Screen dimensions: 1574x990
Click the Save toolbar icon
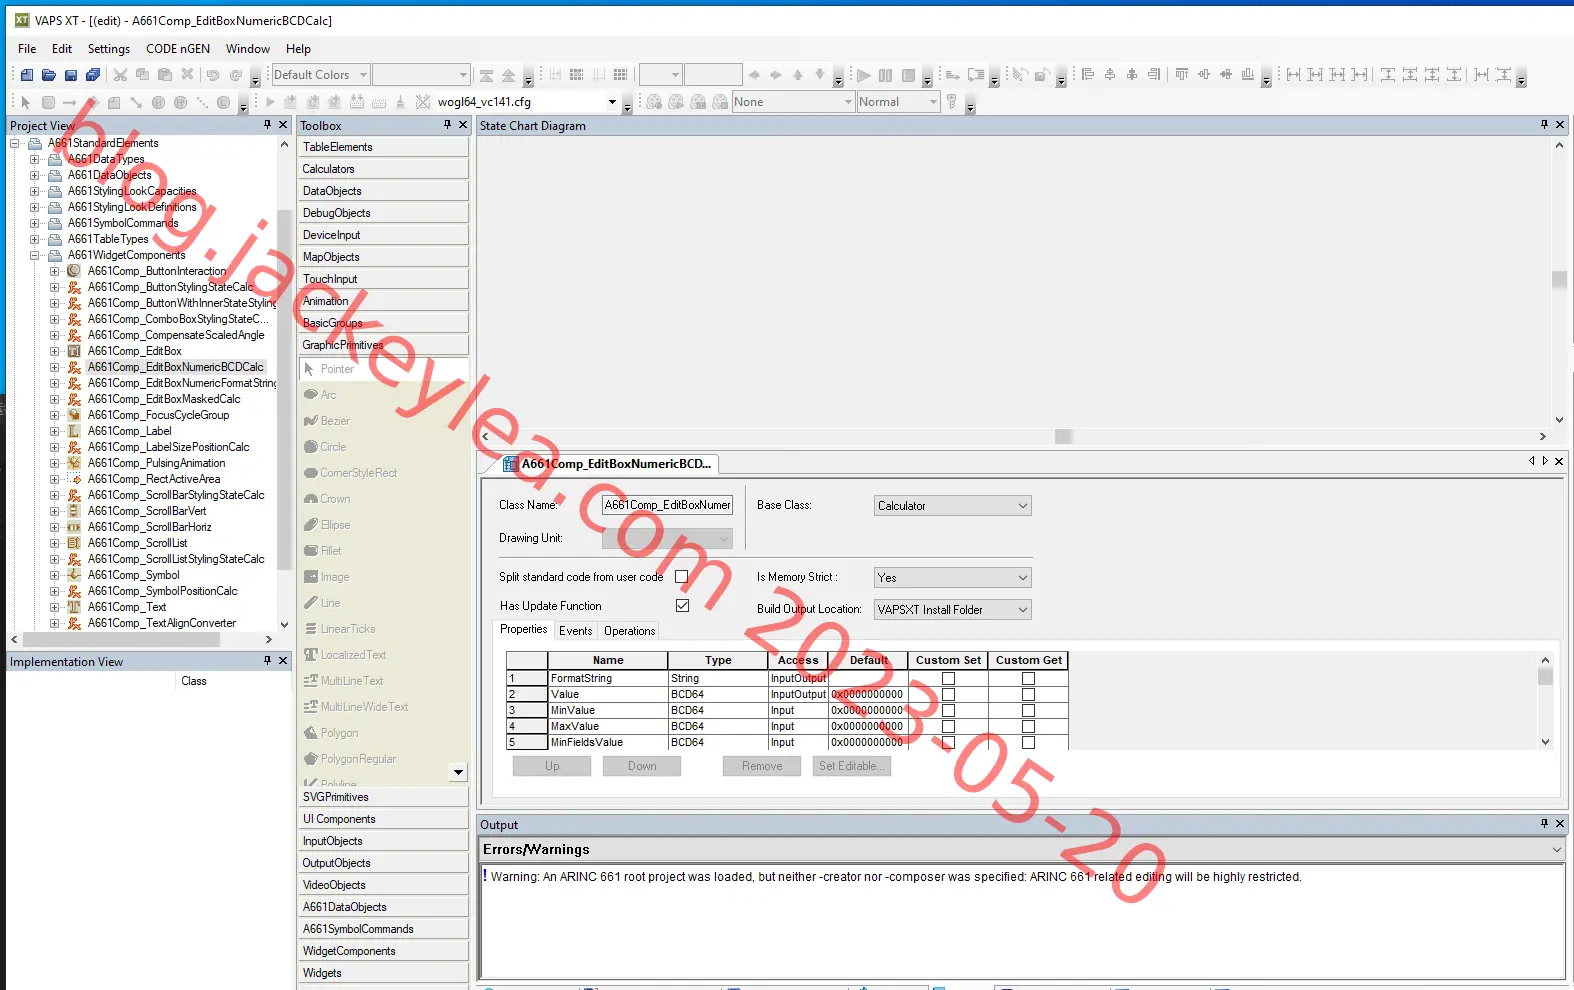[71, 75]
